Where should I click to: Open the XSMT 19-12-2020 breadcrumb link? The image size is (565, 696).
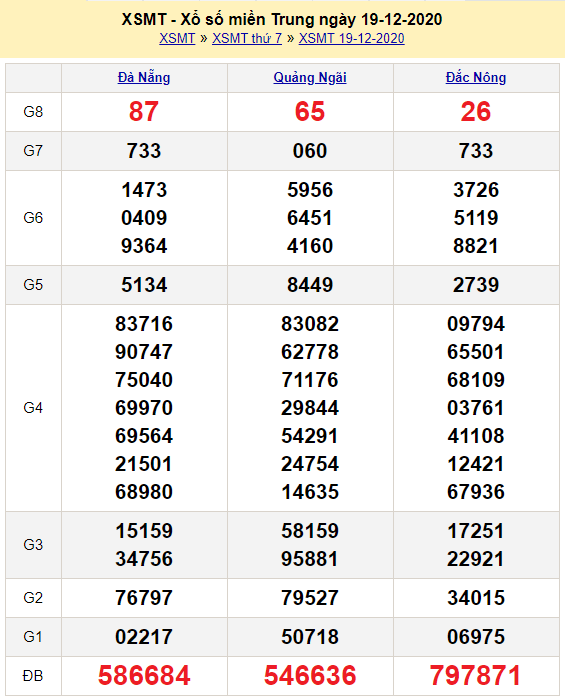click(352, 39)
